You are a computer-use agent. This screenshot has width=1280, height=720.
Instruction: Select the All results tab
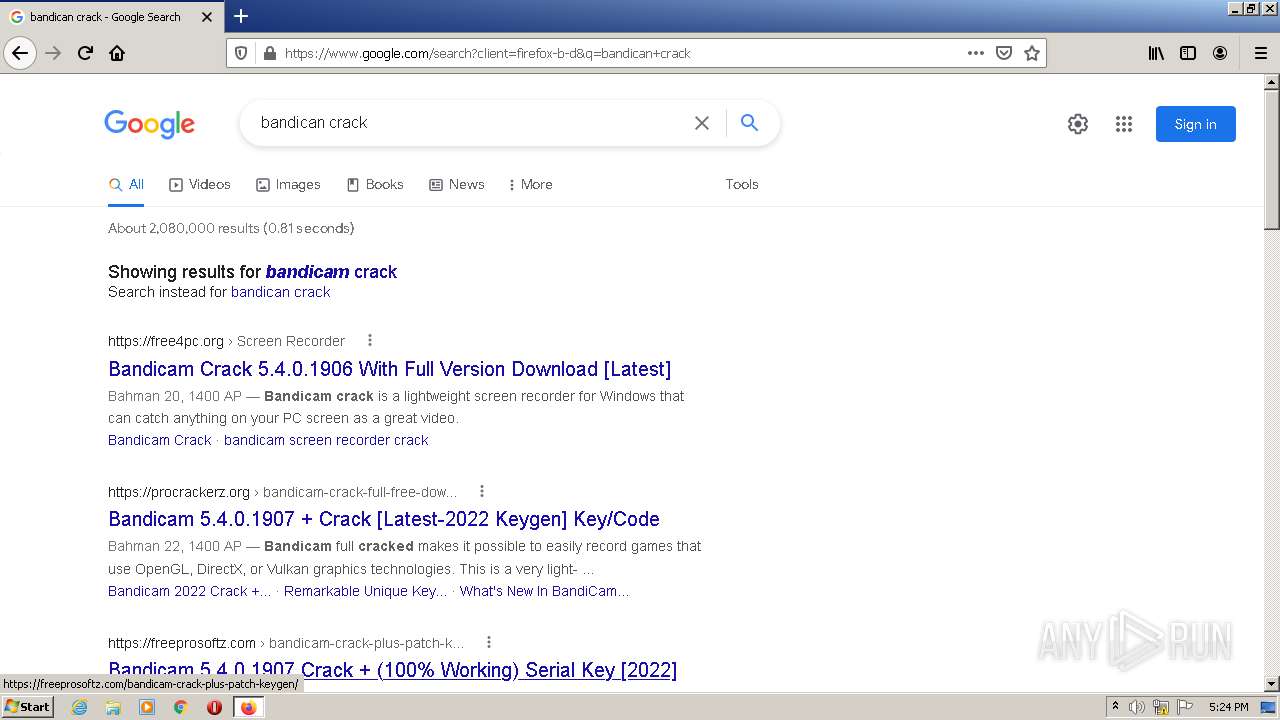[126, 184]
